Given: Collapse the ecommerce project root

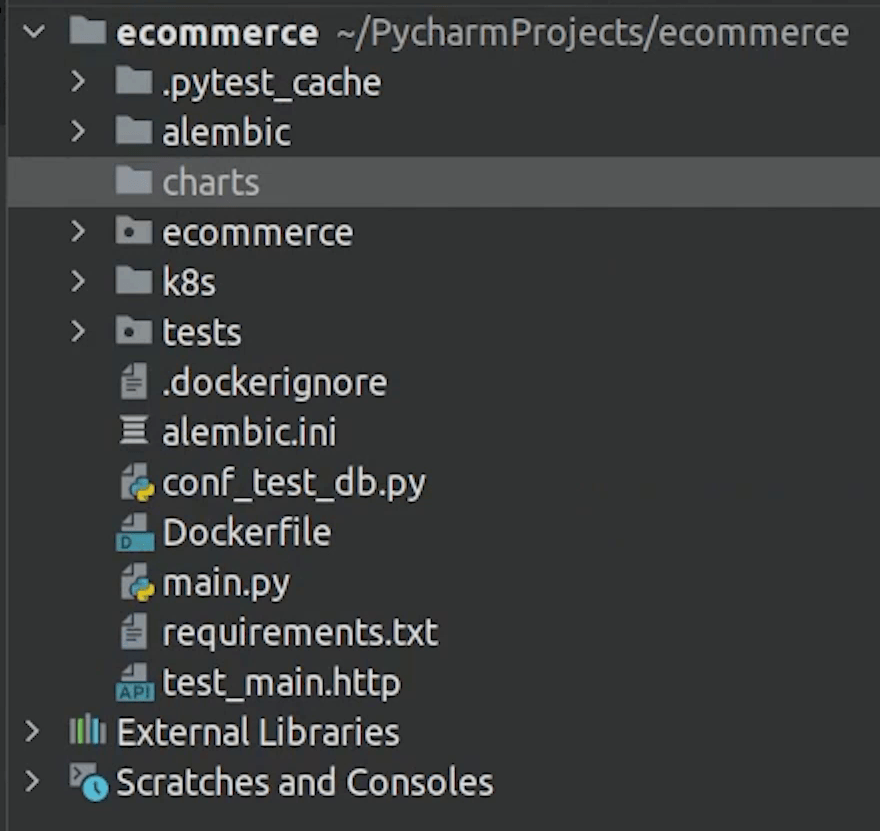Looking at the screenshot, I should point(32,31).
